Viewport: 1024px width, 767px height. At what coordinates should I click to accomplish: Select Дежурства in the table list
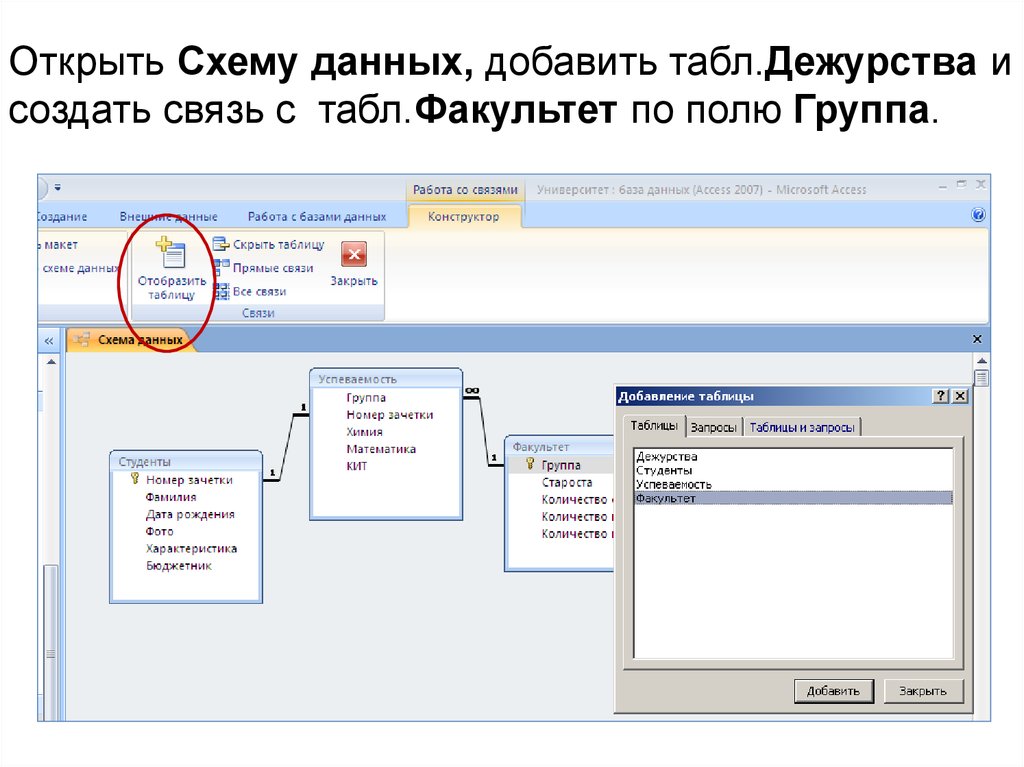(x=666, y=457)
